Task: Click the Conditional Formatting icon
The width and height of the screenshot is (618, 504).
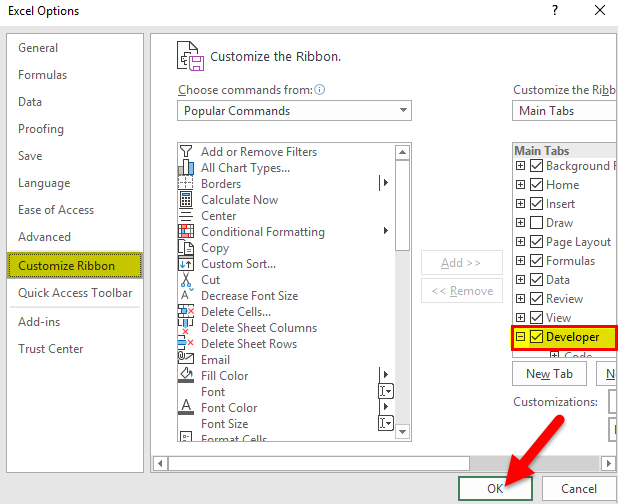Action: point(186,231)
